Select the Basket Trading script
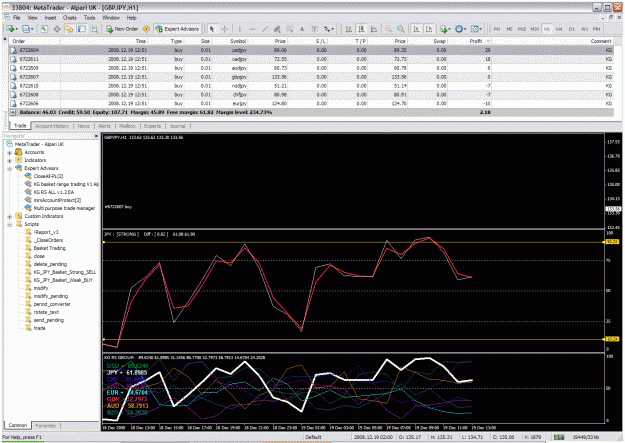 click(x=49, y=248)
